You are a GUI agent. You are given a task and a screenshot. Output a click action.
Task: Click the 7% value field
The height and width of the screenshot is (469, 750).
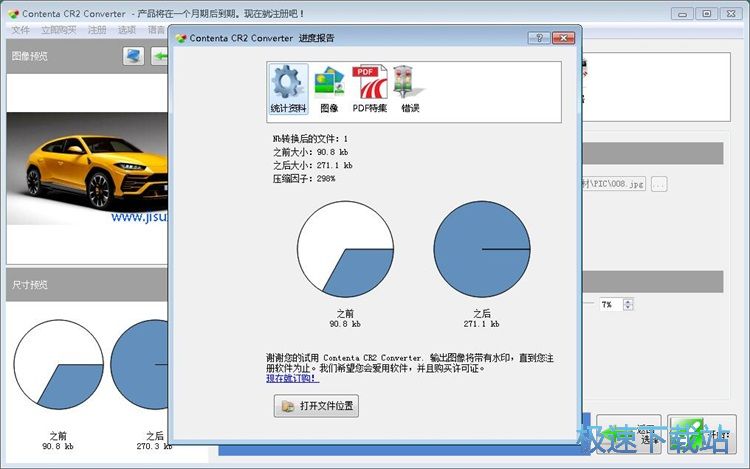pos(611,304)
